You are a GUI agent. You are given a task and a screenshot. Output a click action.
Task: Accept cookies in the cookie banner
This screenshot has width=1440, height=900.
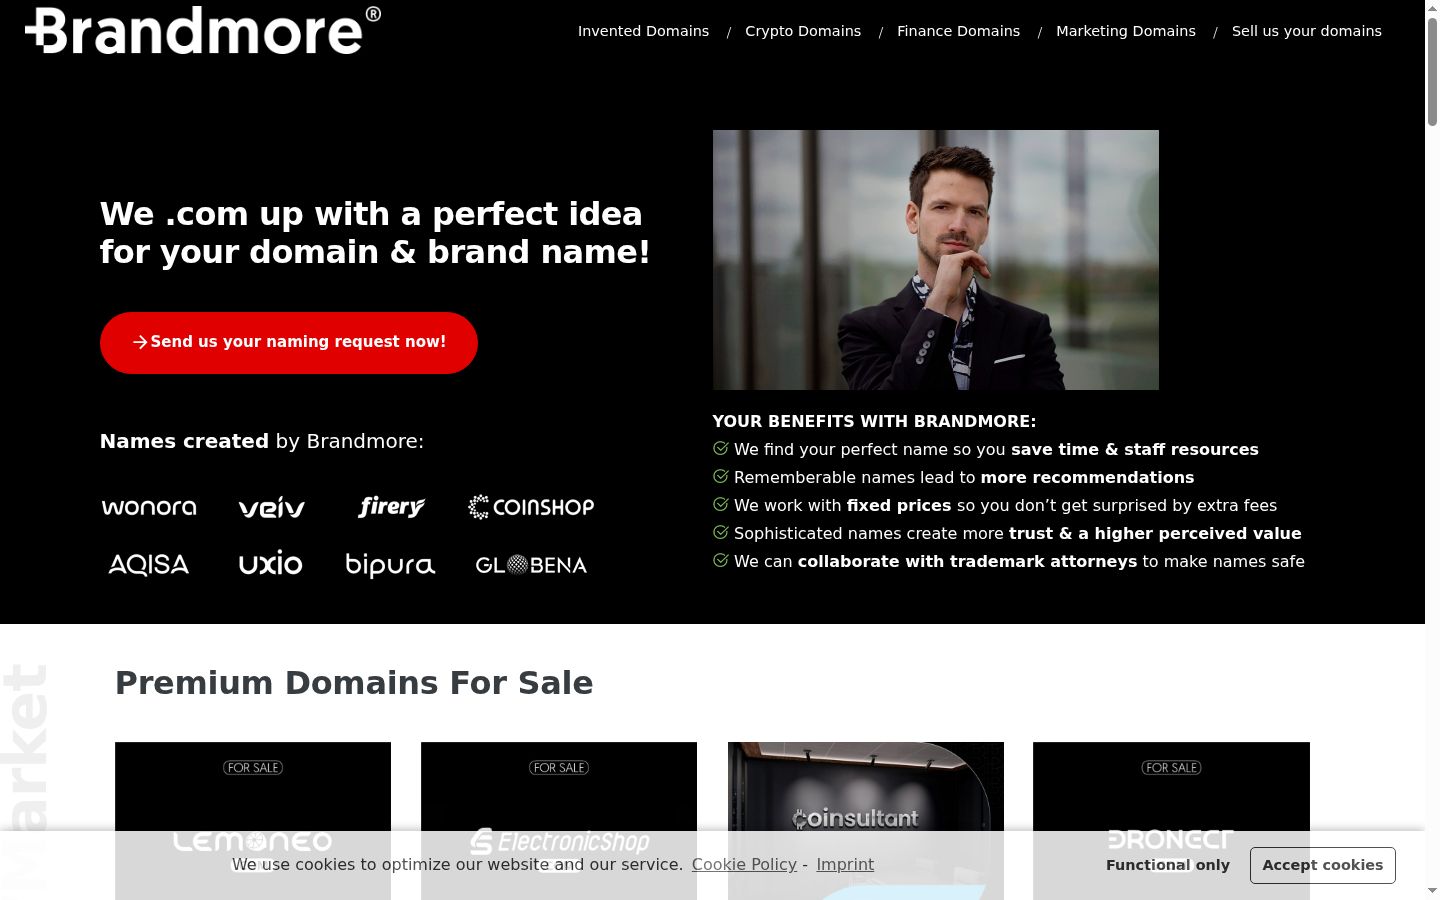1323,865
